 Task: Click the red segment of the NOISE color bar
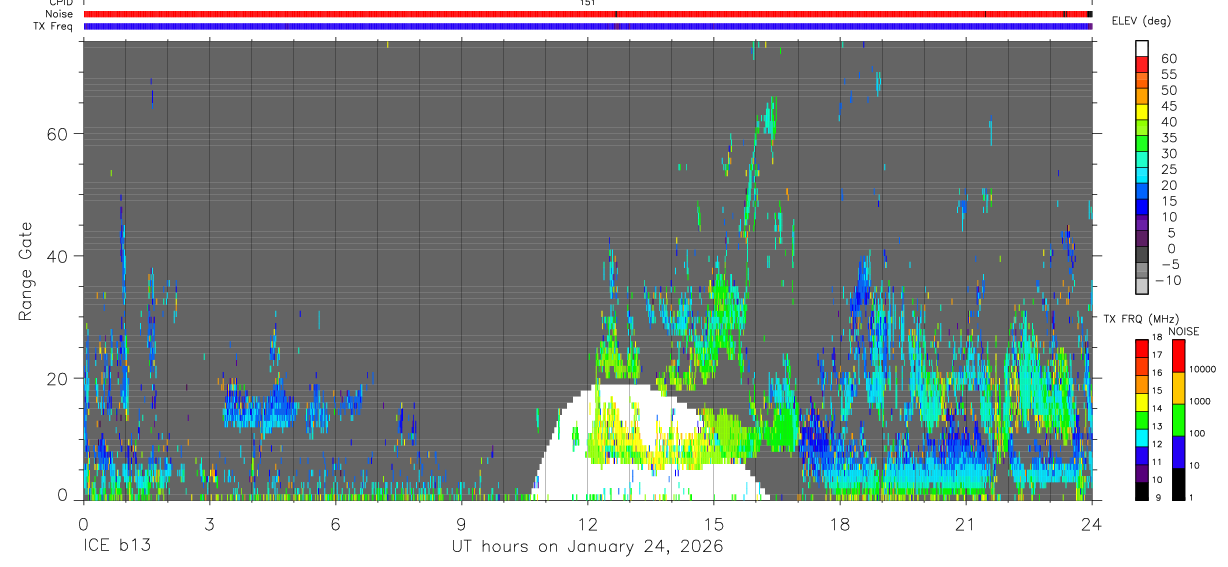point(1179,355)
